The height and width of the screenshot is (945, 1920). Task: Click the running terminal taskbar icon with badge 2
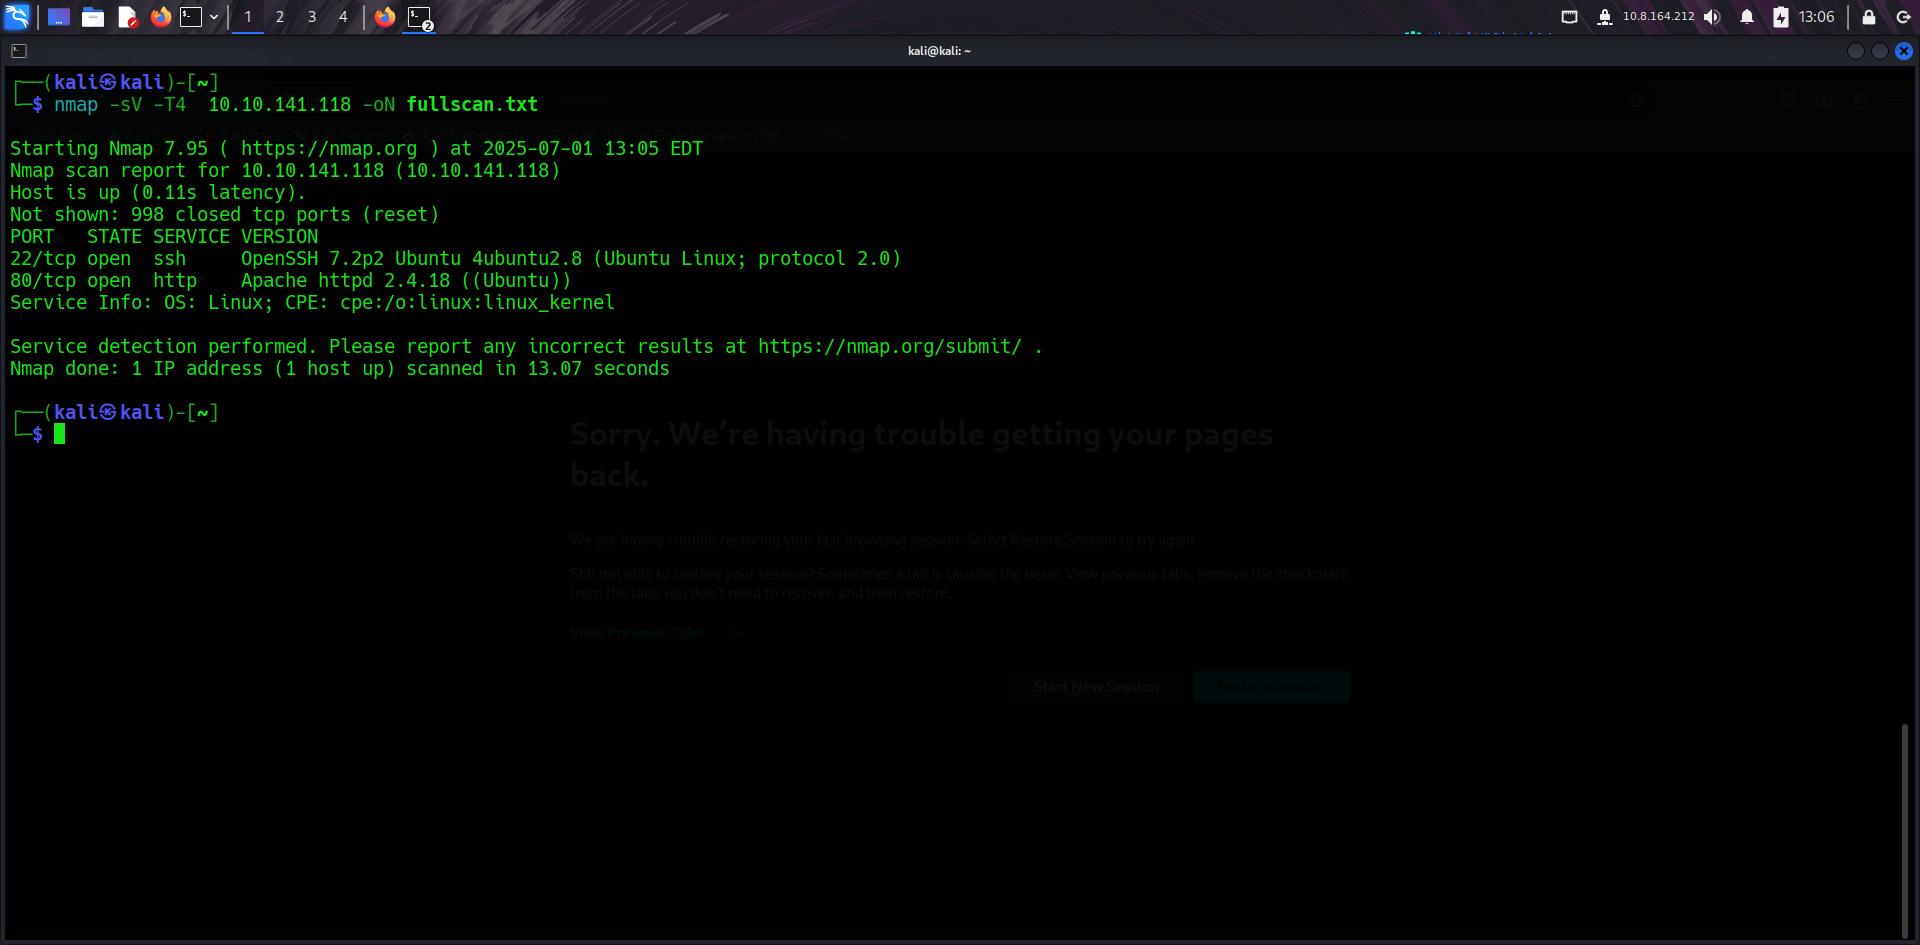click(x=418, y=17)
